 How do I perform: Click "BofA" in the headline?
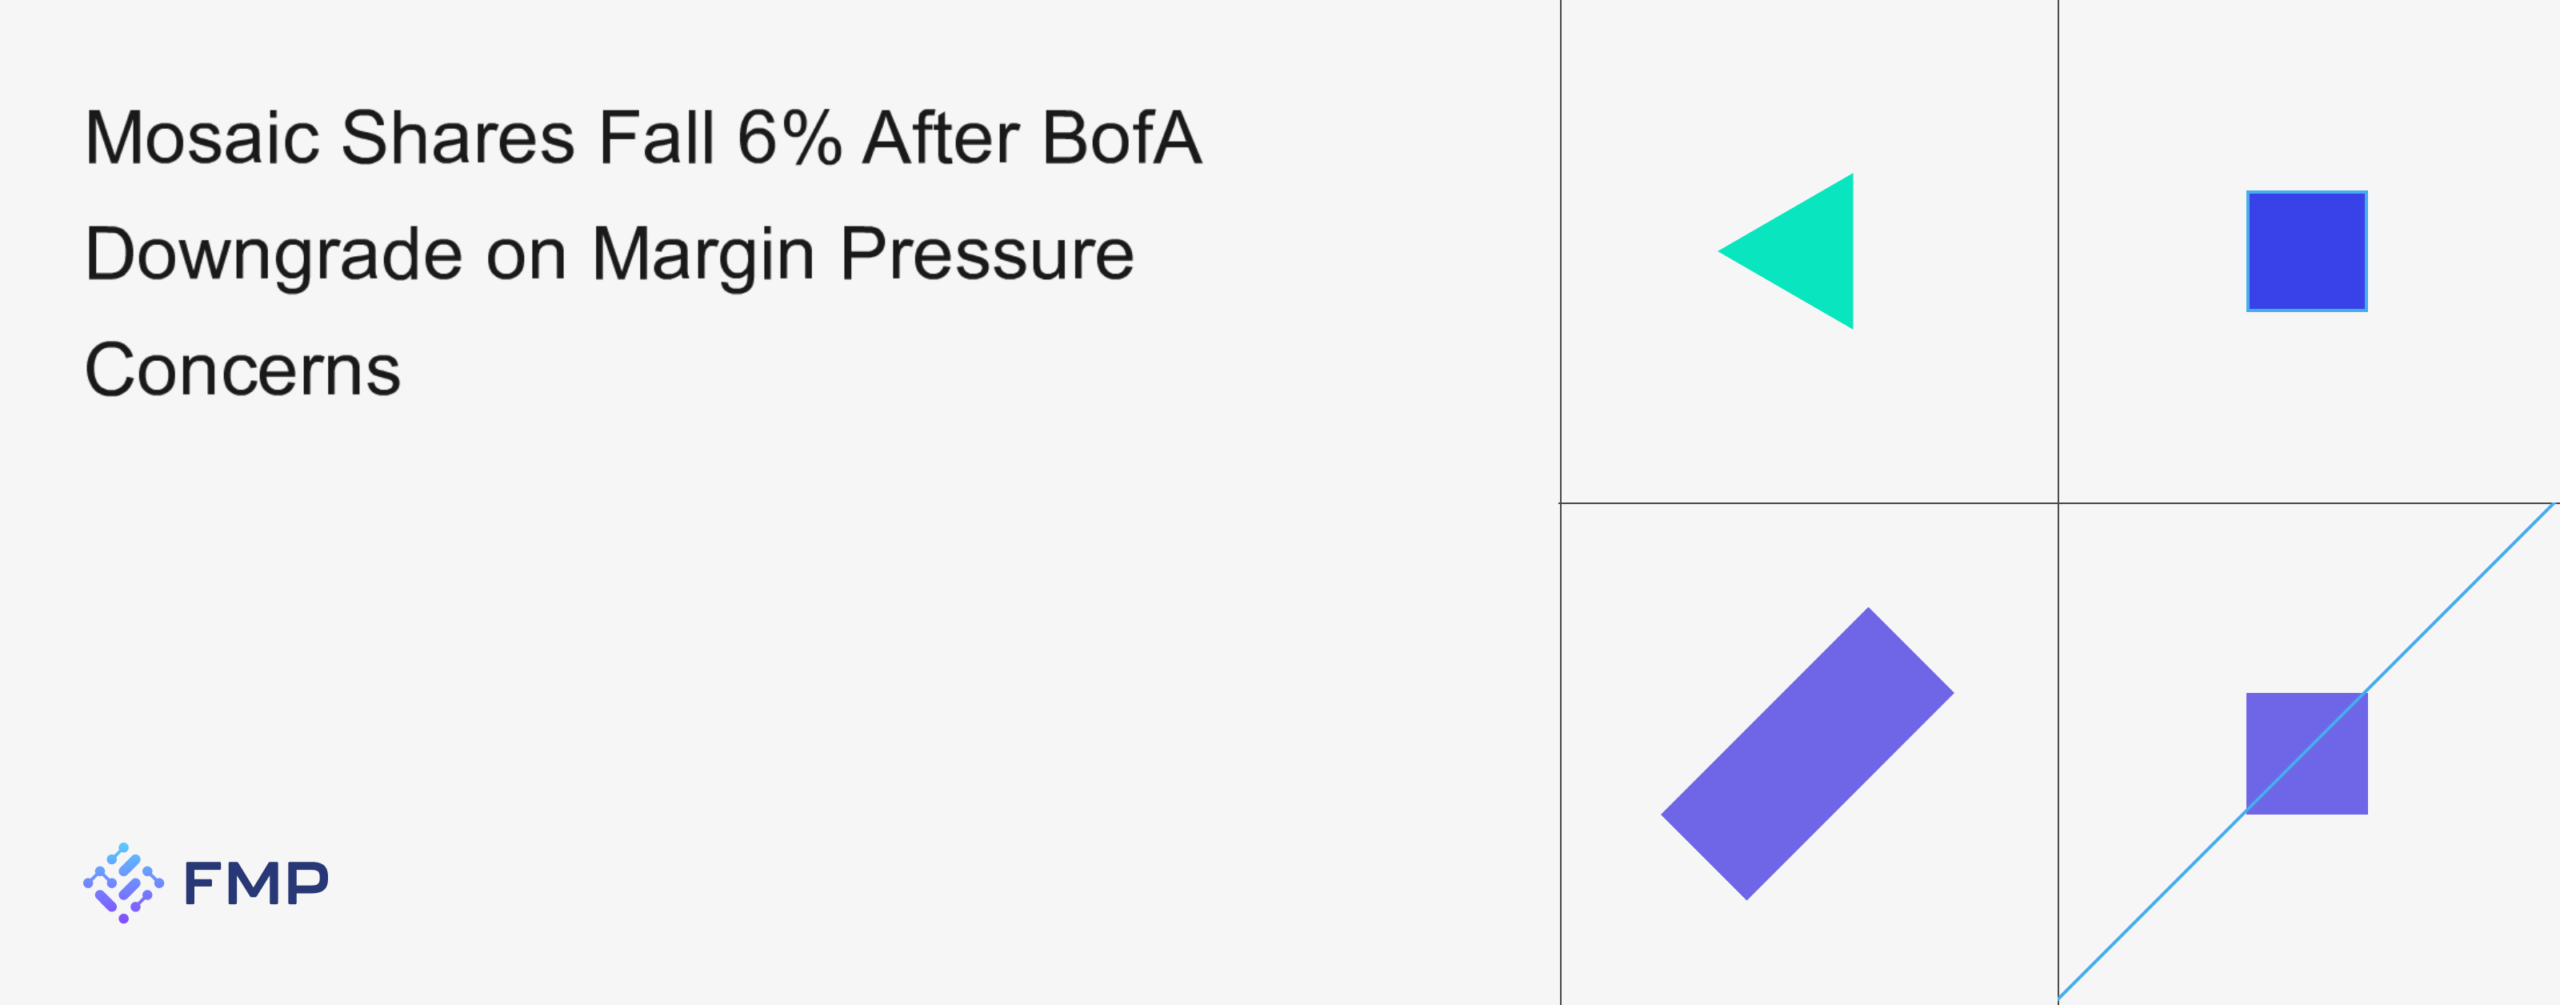click(1121, 138)
